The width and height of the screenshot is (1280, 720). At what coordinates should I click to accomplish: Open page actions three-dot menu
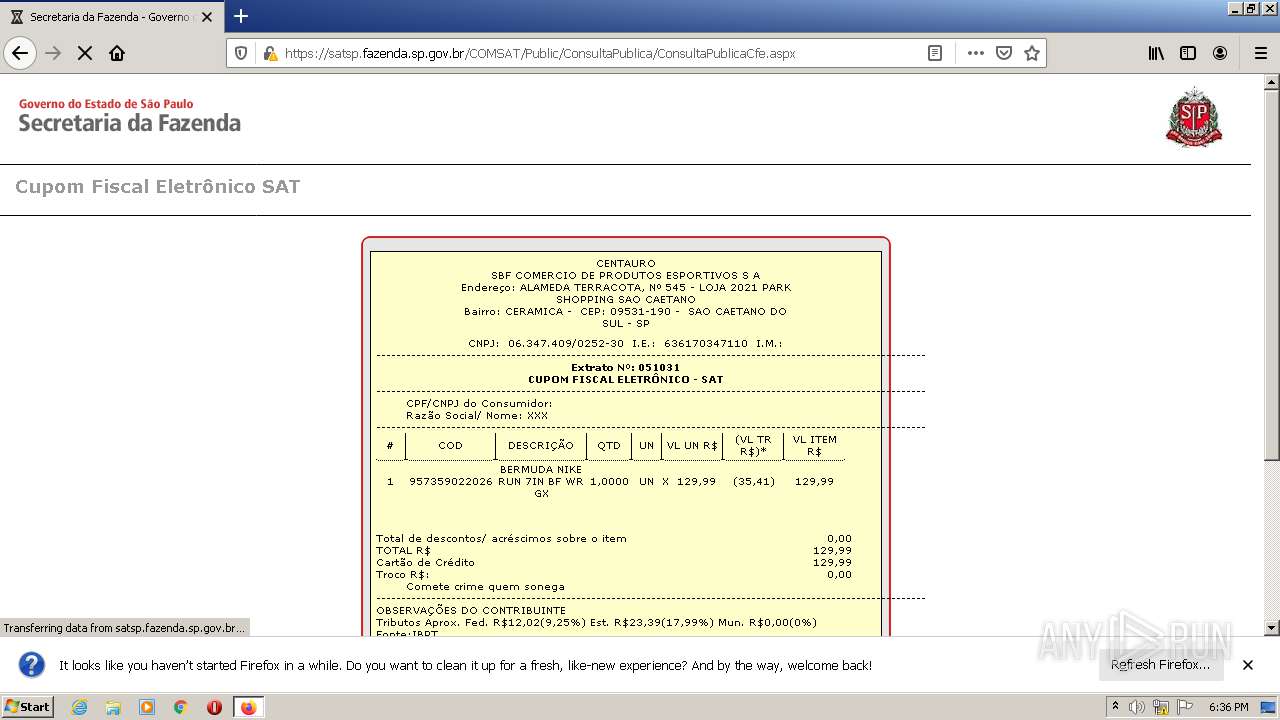pyautogui.click(x=975, y=53)
